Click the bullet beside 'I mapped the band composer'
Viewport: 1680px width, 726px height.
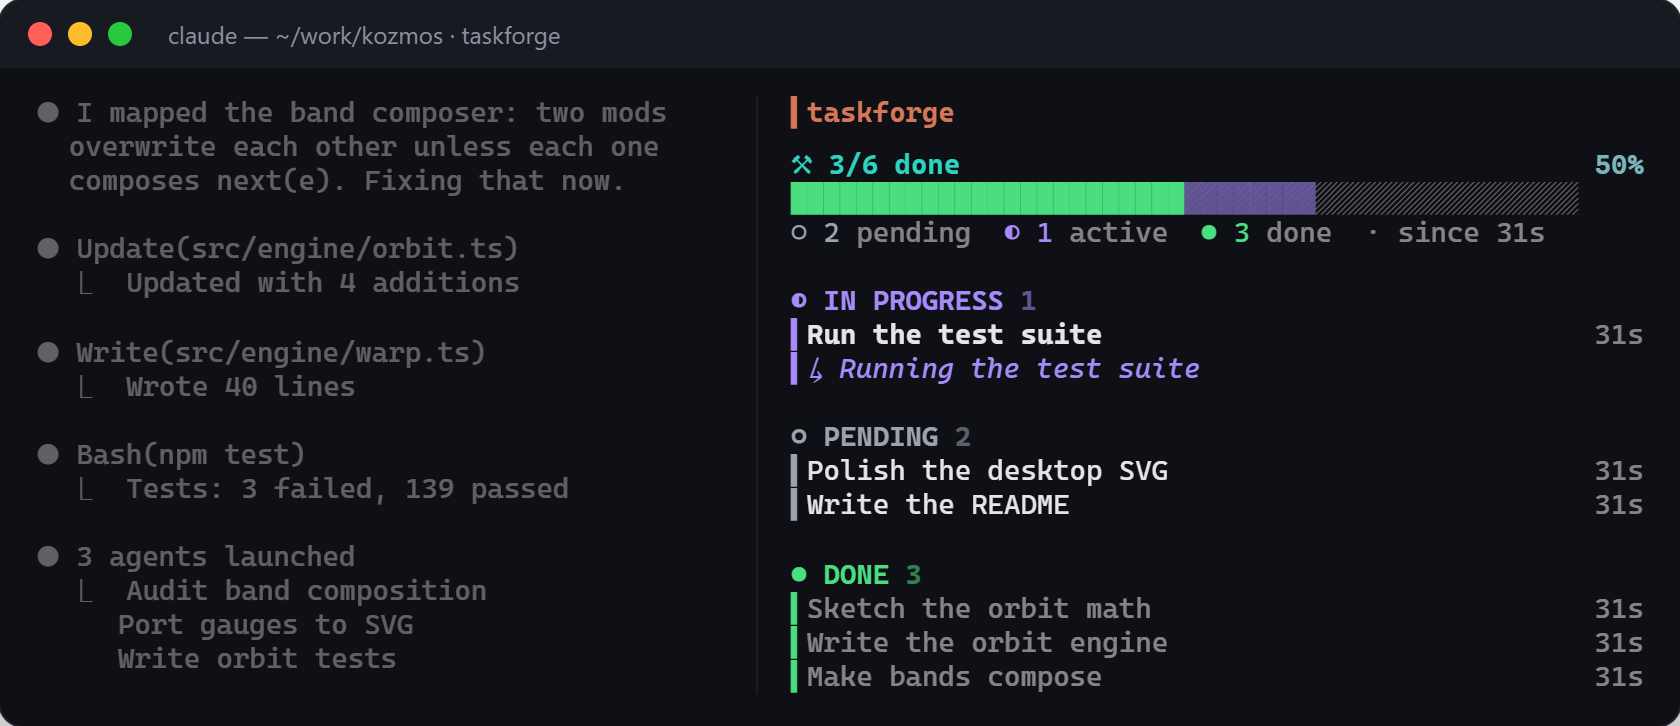point(48,112)
